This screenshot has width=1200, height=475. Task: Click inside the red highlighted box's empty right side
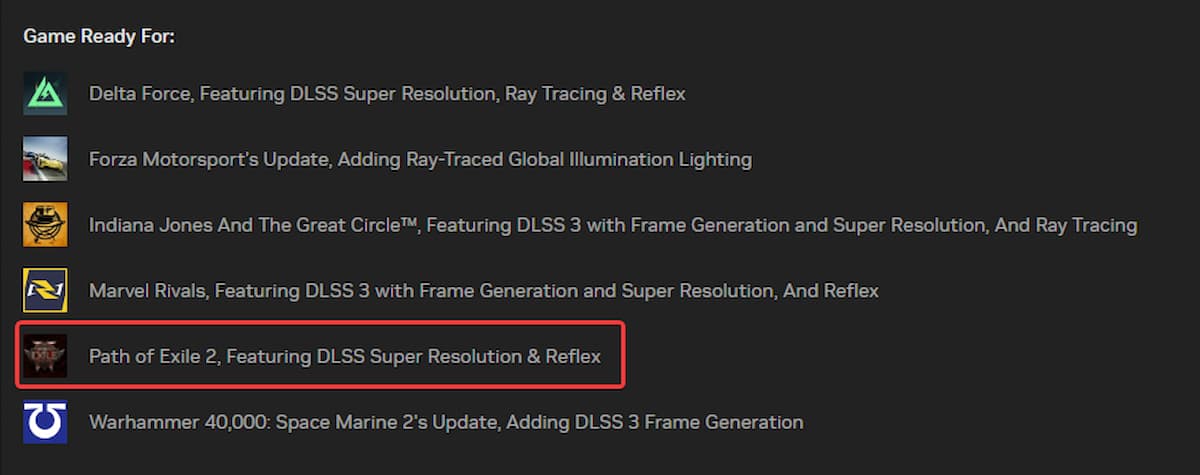612,355
